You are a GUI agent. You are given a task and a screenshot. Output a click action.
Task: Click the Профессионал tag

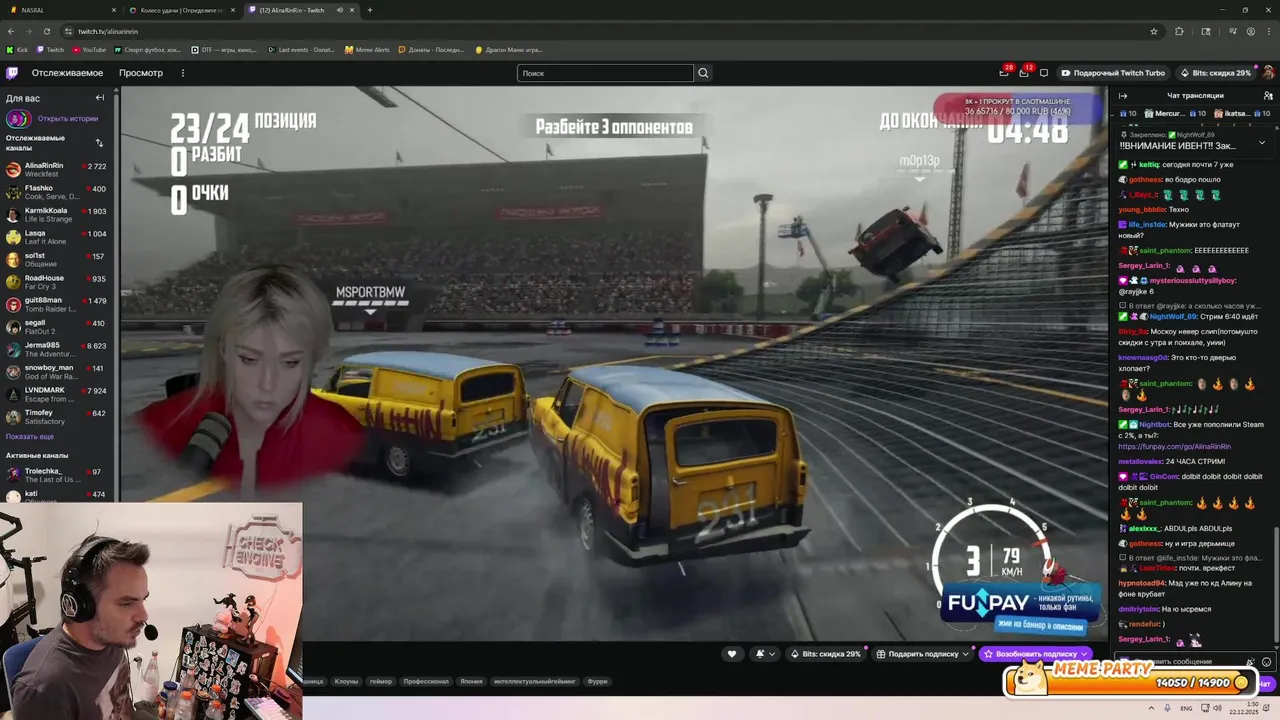[426, 681]
